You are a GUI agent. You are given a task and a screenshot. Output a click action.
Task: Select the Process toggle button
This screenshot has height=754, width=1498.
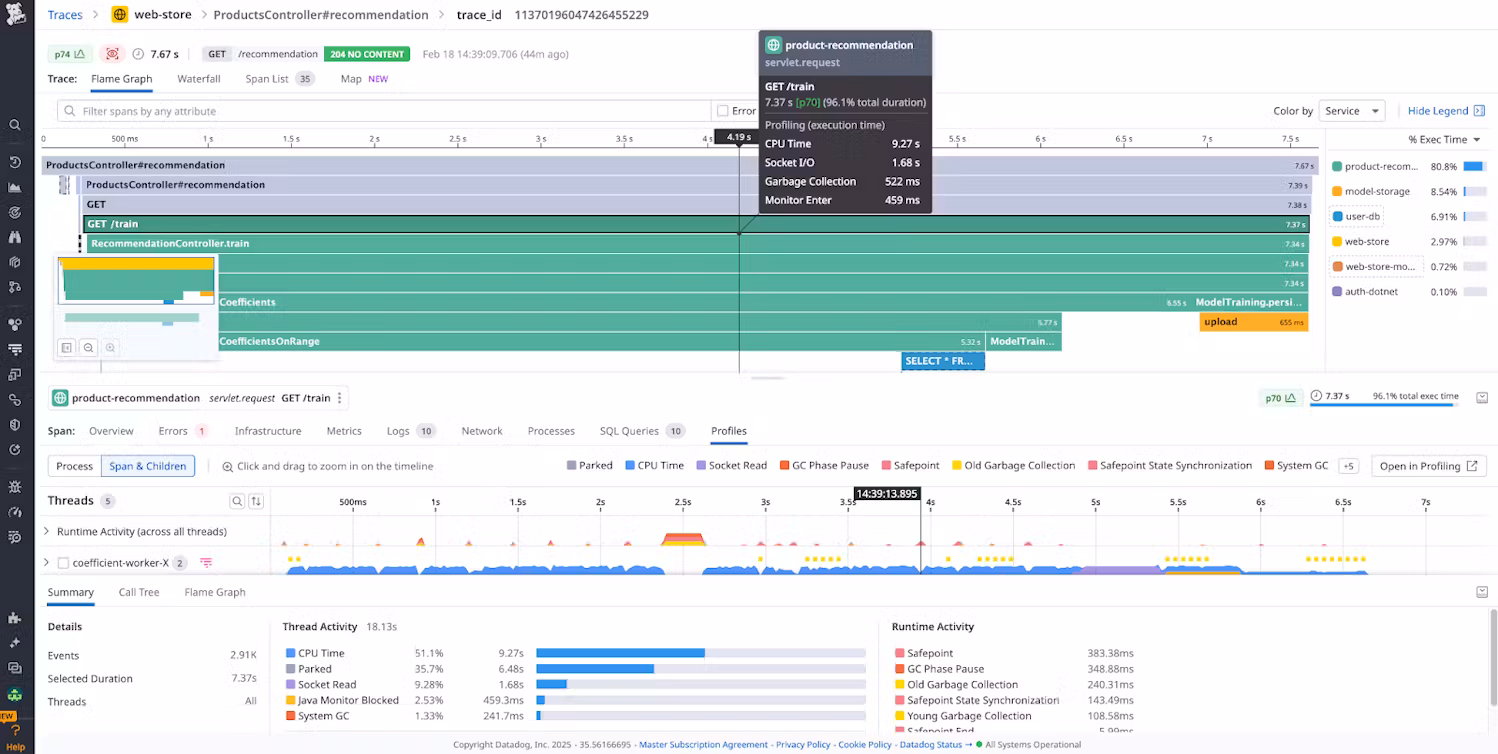[75, 466]
